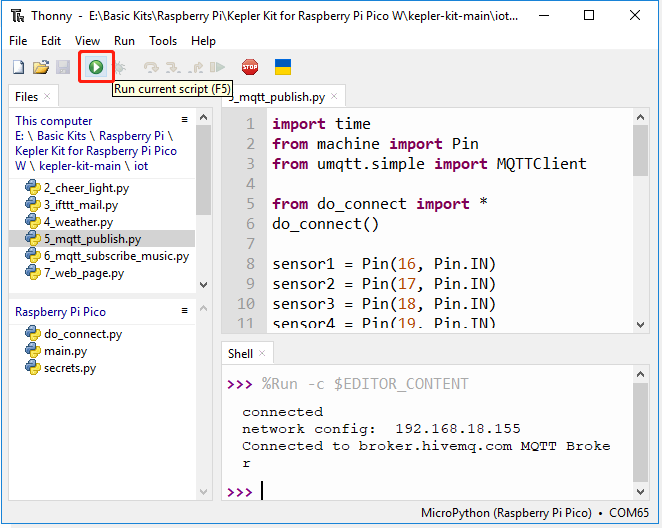Image resolution: width=662 pixels, height=528 pixels.
Task: Select 7_web_page.py in file list
Action: [x=102, y=273]
